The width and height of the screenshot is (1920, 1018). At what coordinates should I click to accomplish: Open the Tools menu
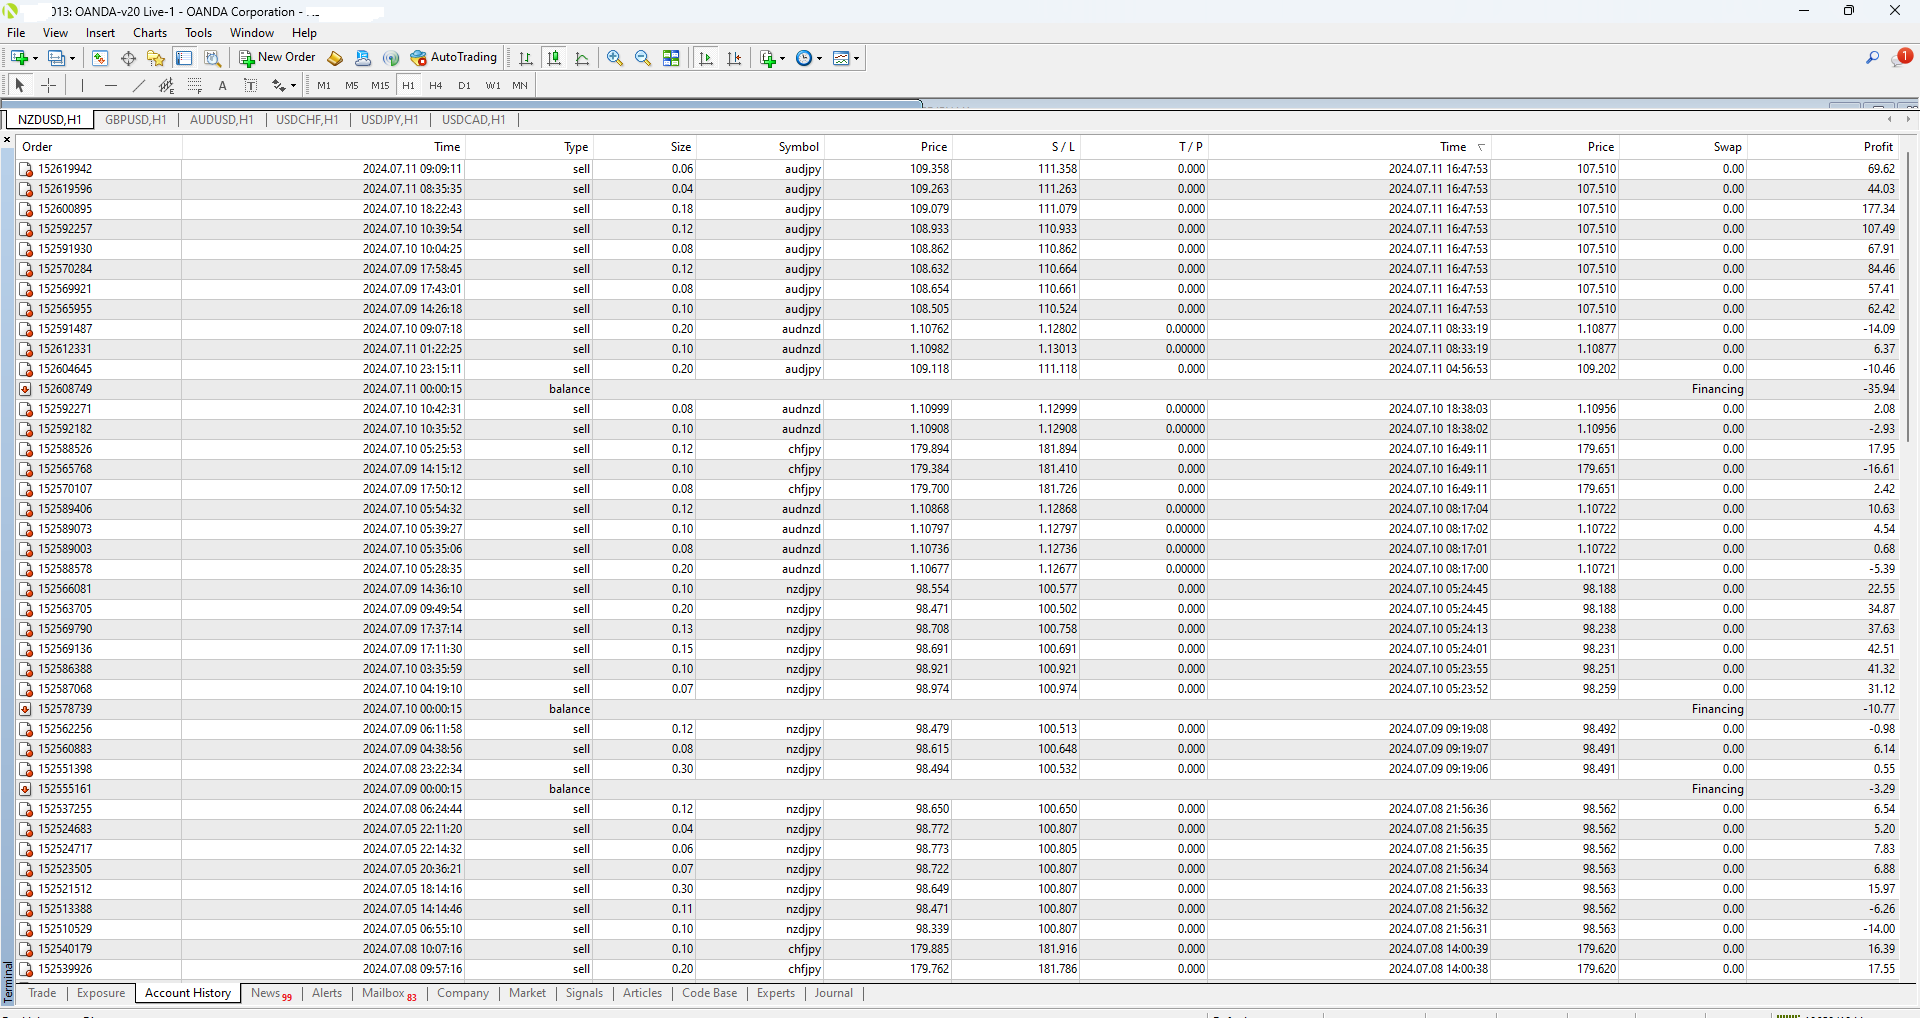click(198, 33)
